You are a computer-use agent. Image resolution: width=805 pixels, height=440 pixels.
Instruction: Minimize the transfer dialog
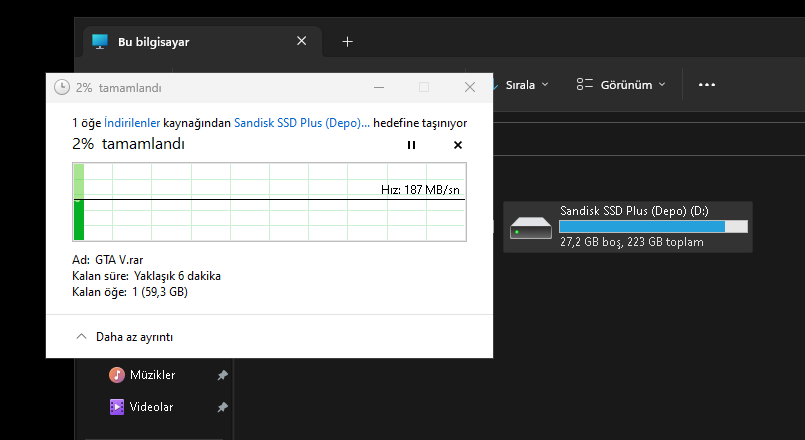click(379, 87)
